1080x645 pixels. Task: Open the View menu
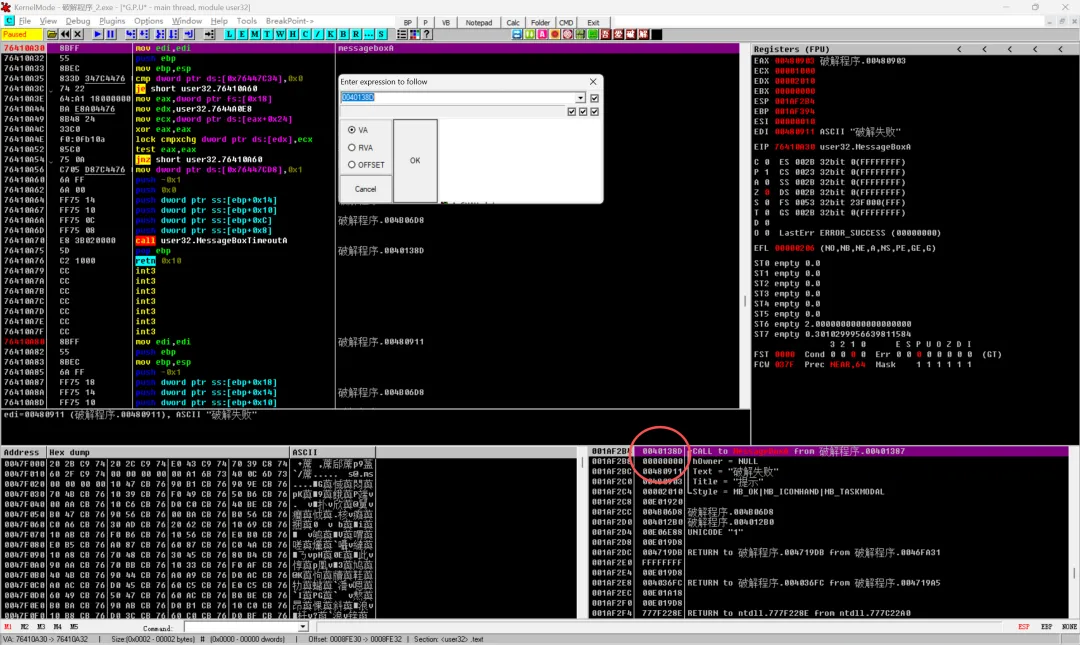click(x=48, y=21)
